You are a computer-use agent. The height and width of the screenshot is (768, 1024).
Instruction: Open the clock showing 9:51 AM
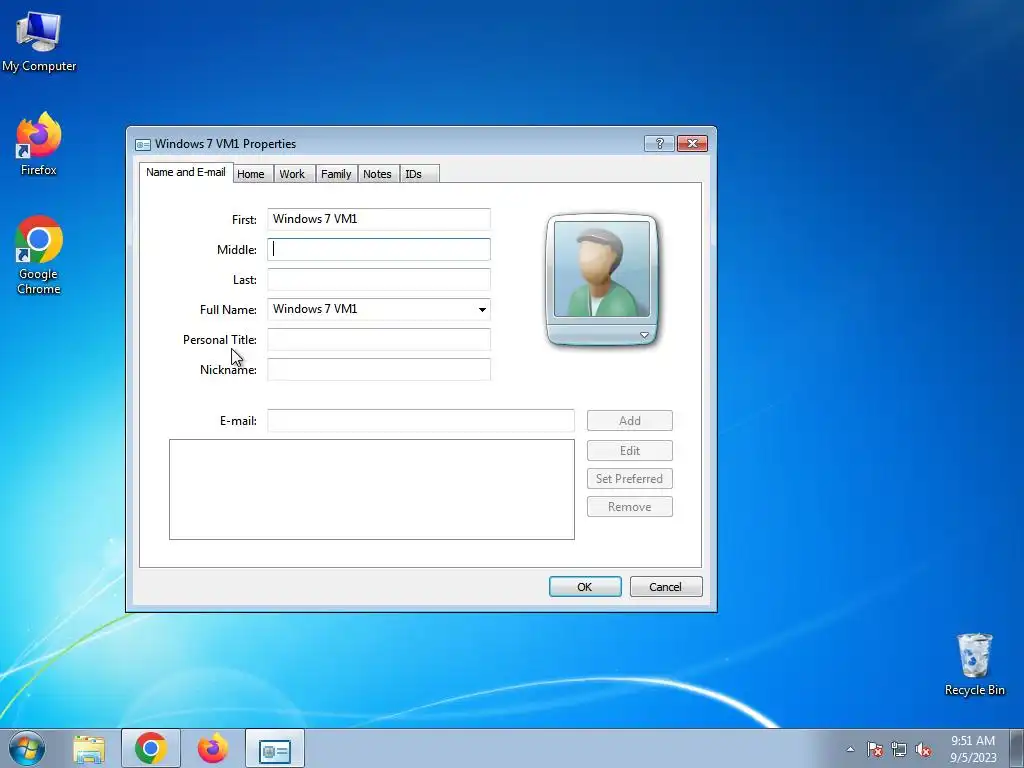(973, 748)
